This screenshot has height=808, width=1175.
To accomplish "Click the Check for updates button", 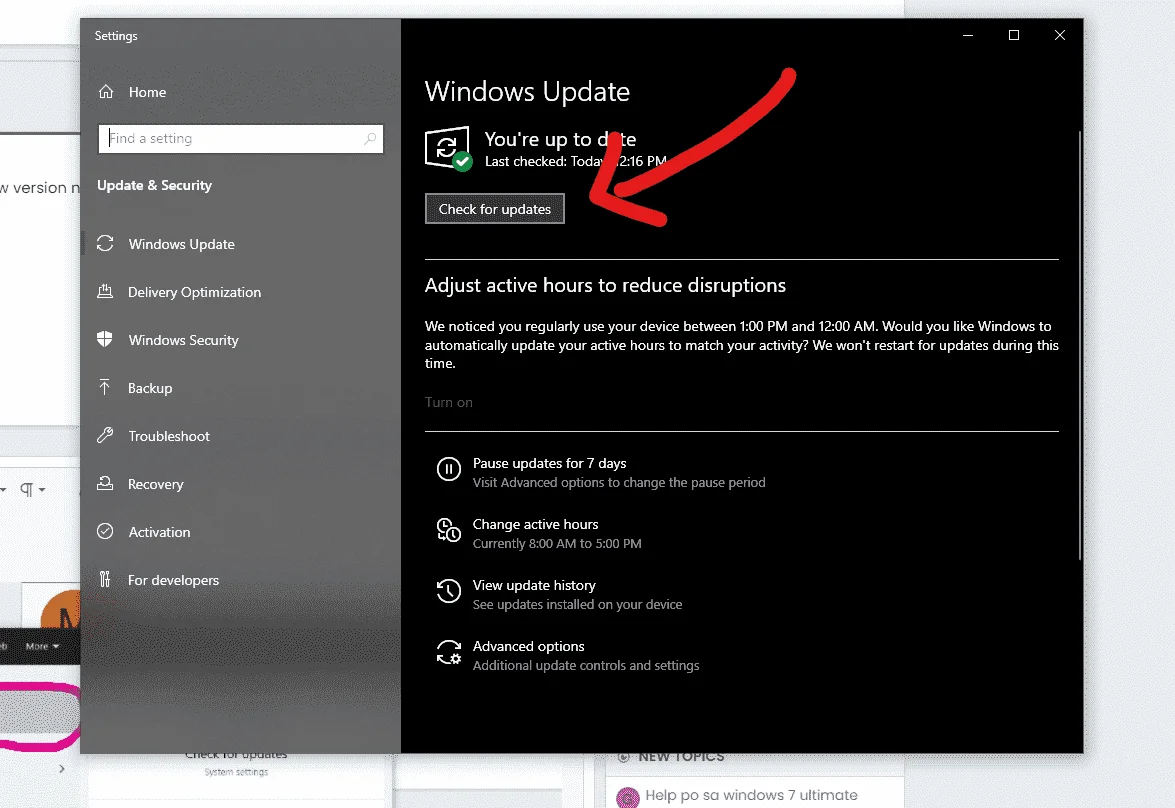I will 495,208.
